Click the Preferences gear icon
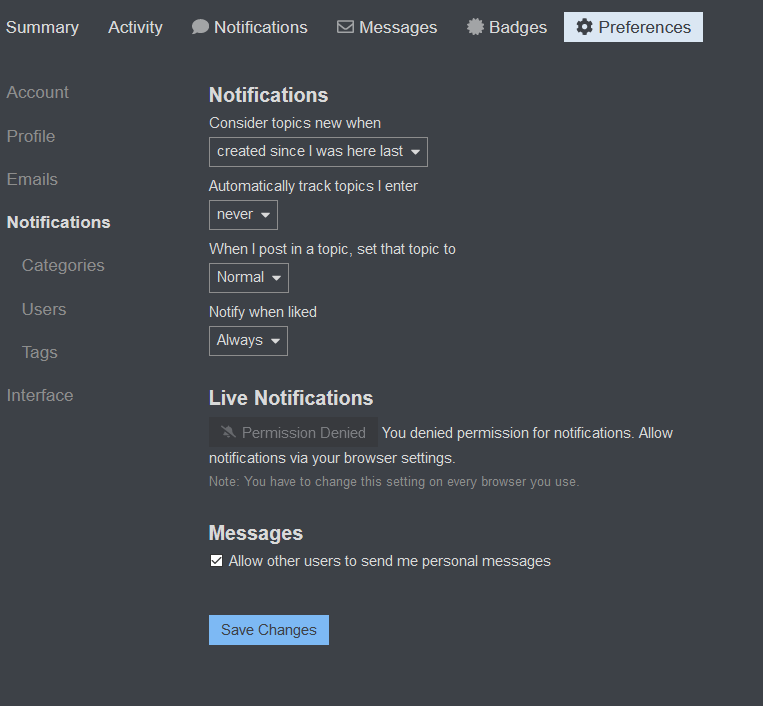This screenshot has width=763, height=706. click(584, 27)
